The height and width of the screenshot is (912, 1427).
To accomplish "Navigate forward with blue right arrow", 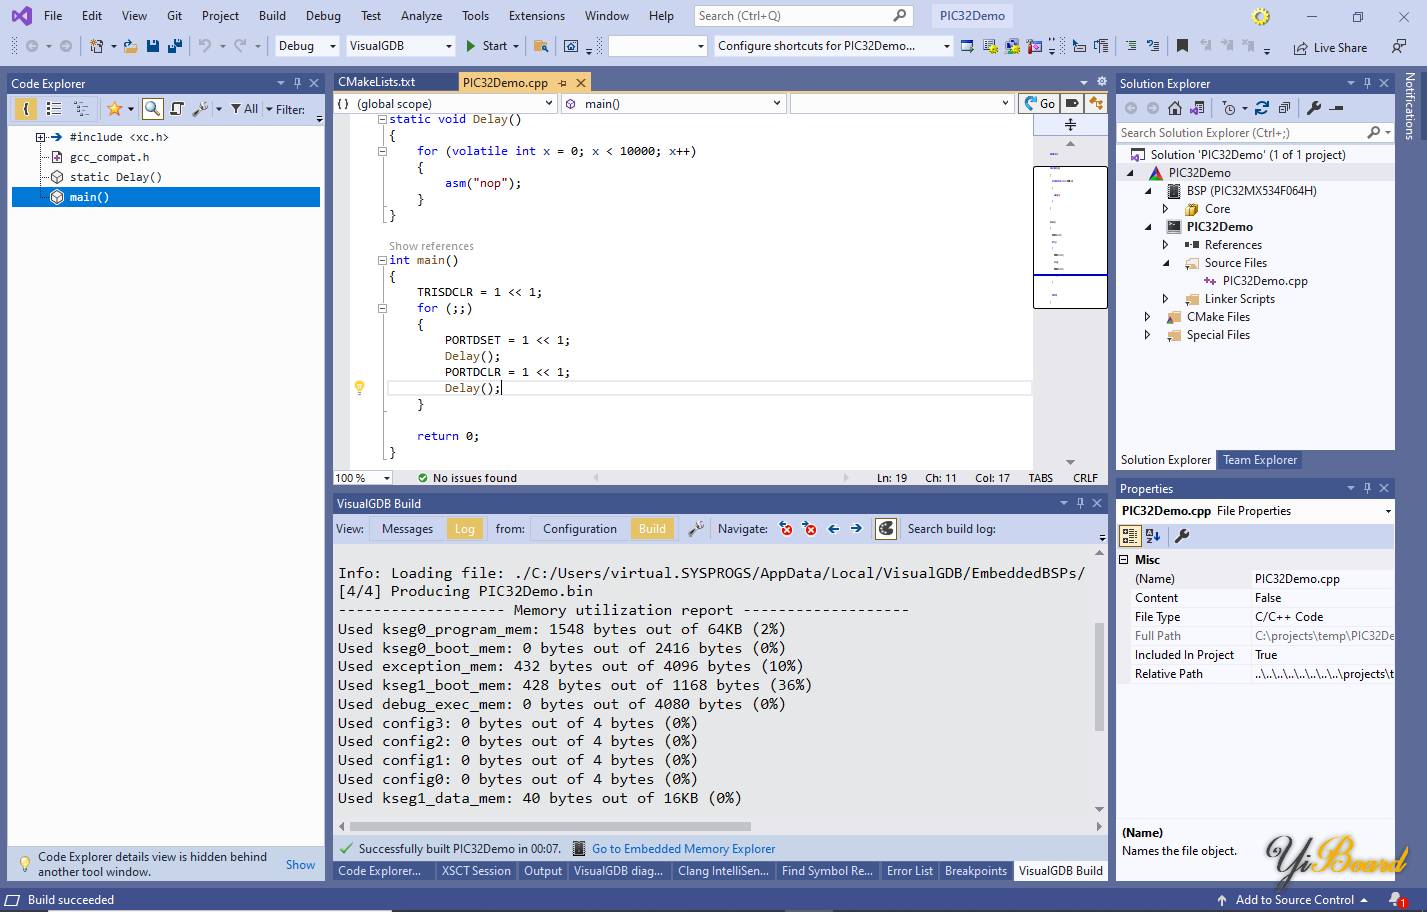I will [x=856, y=529].
